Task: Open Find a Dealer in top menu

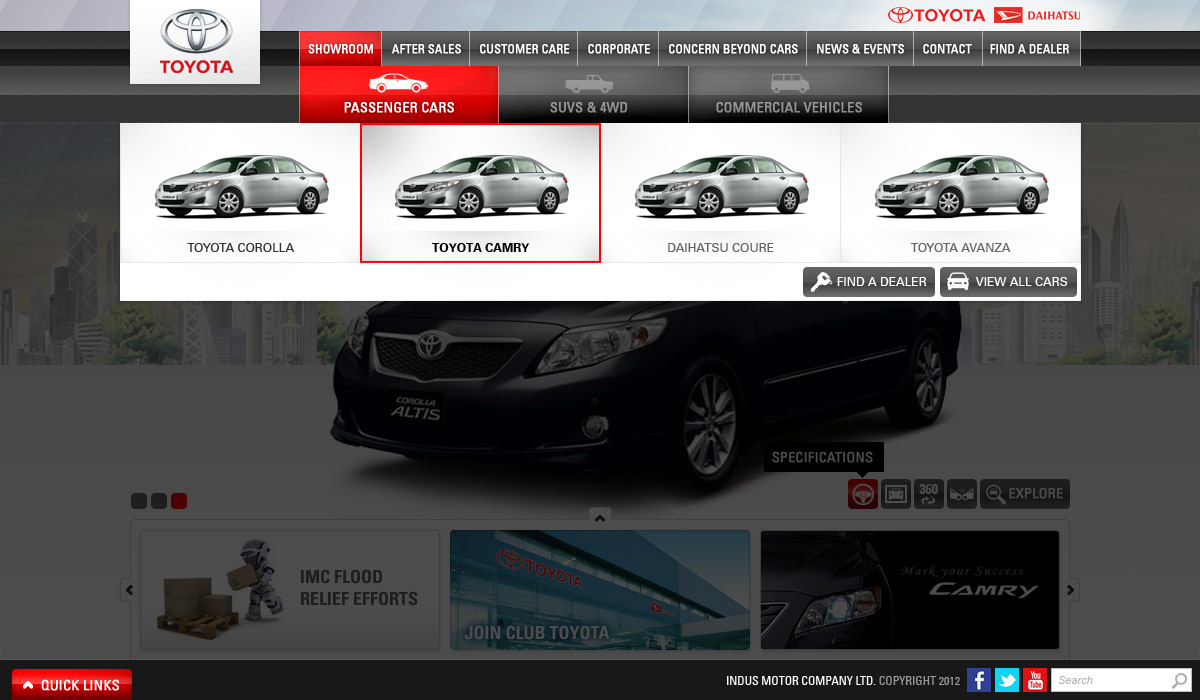Action: 1030,48
